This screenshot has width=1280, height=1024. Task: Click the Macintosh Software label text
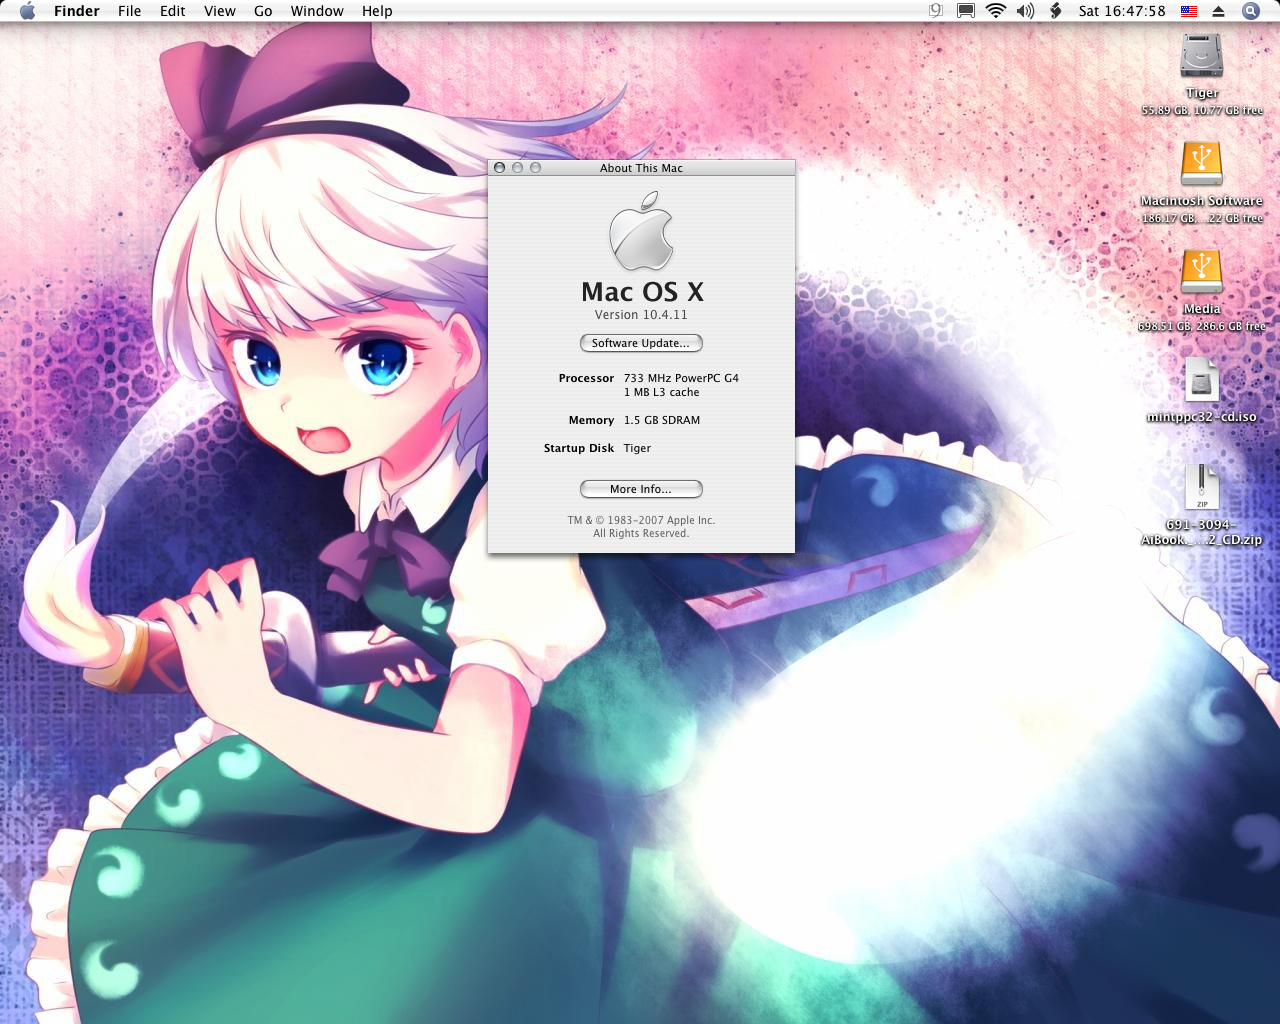coord(1201,201)
